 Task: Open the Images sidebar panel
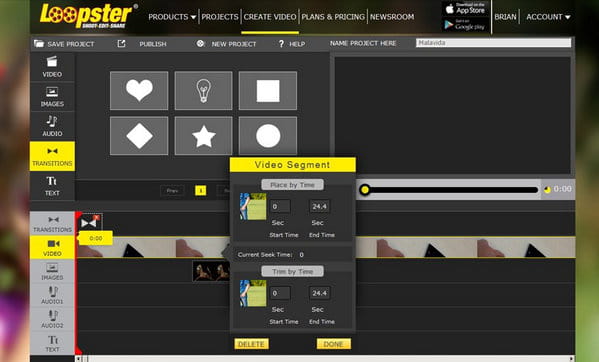click(x=52, y=97)
